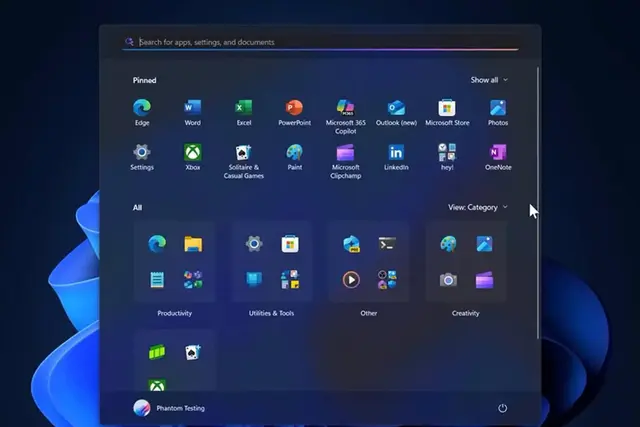Expand more apps in Utilities & Tools

pos(290,280)
